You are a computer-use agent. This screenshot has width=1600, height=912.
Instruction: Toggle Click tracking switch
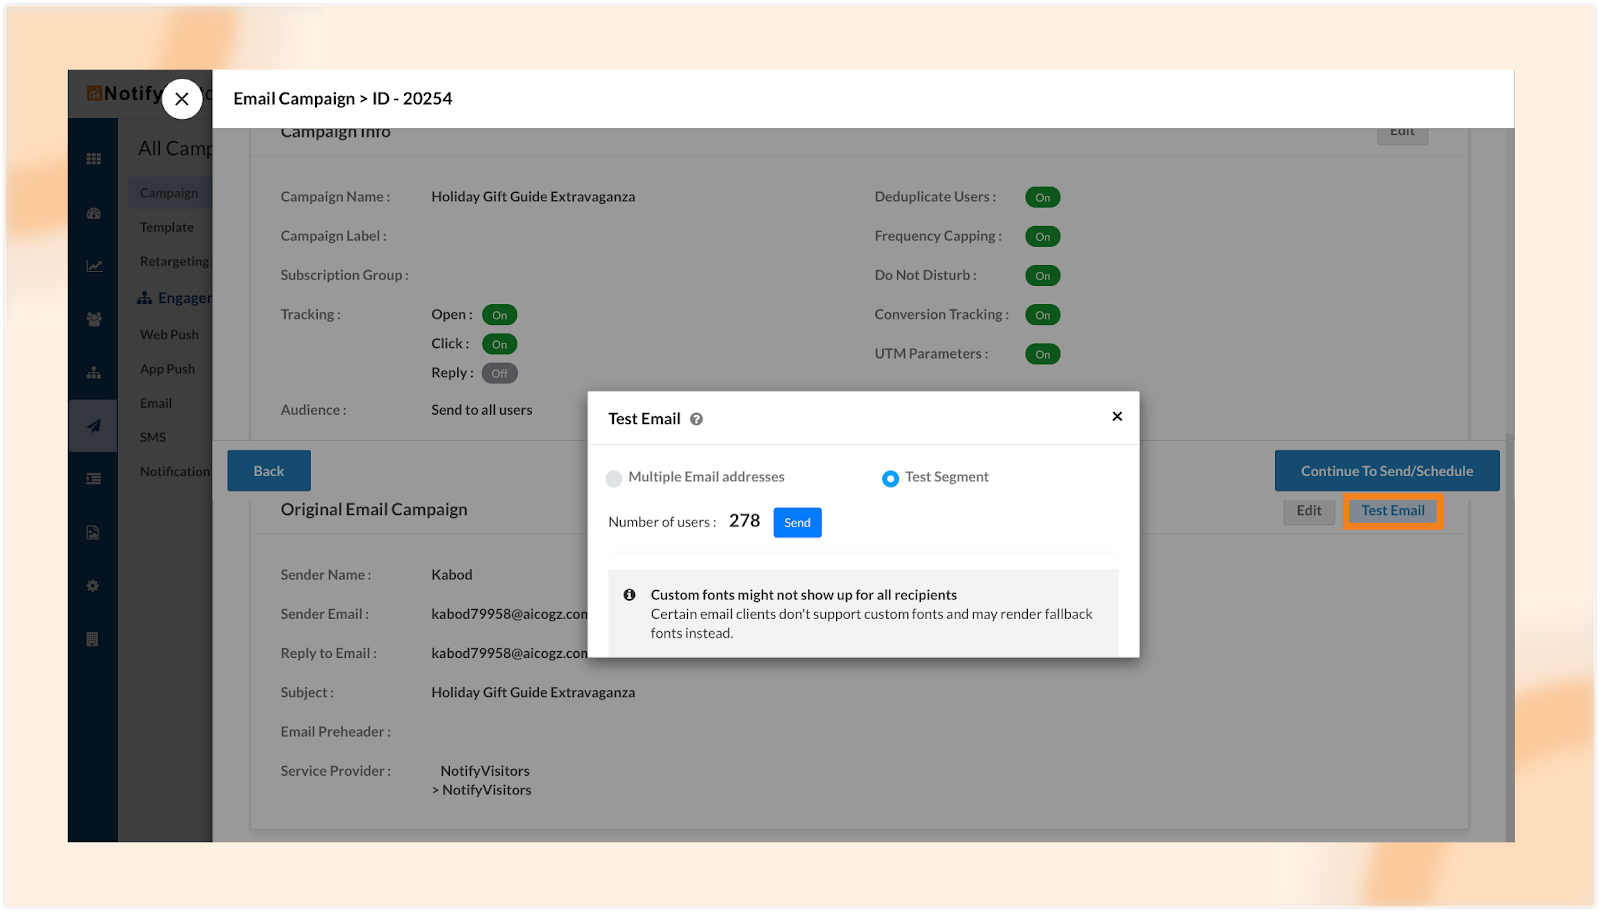[x=499, y=344]
